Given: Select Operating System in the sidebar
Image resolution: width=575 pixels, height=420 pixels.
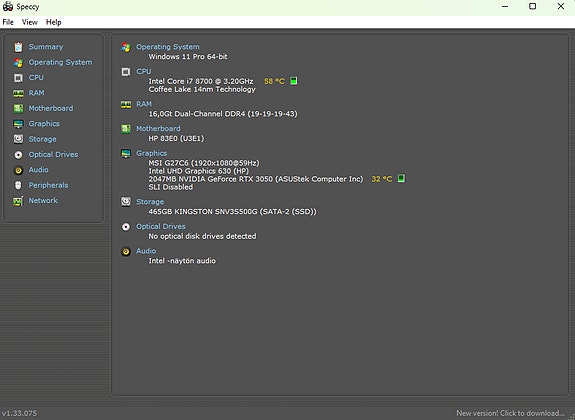Looking at the screenshot, I should (x=61, y=62).
